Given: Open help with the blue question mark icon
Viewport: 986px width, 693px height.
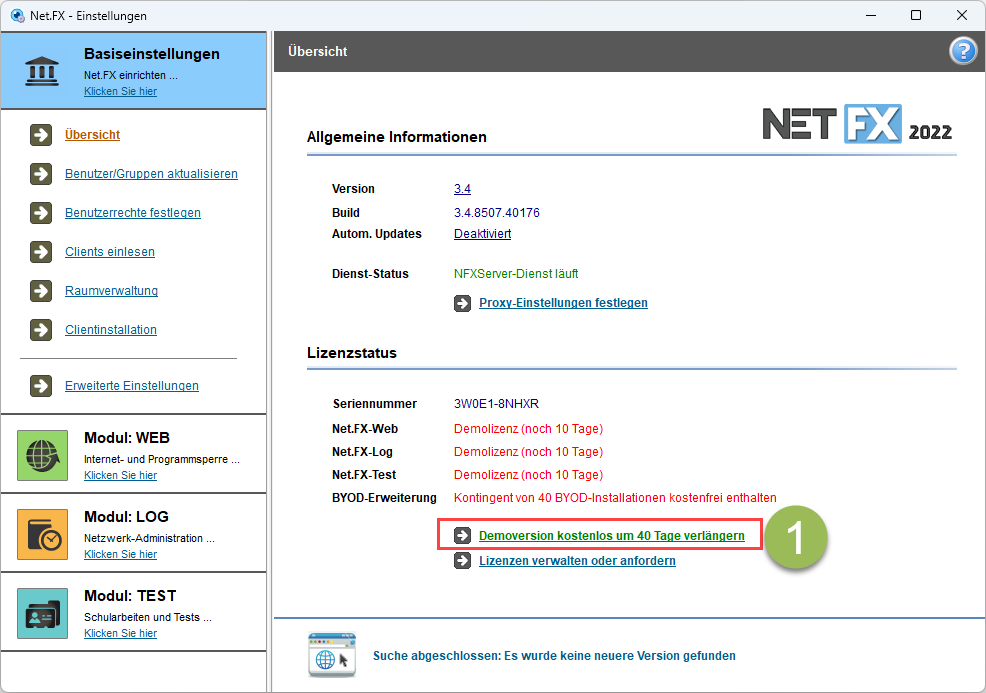Looking at the screenshot, I should pos(963,51).
